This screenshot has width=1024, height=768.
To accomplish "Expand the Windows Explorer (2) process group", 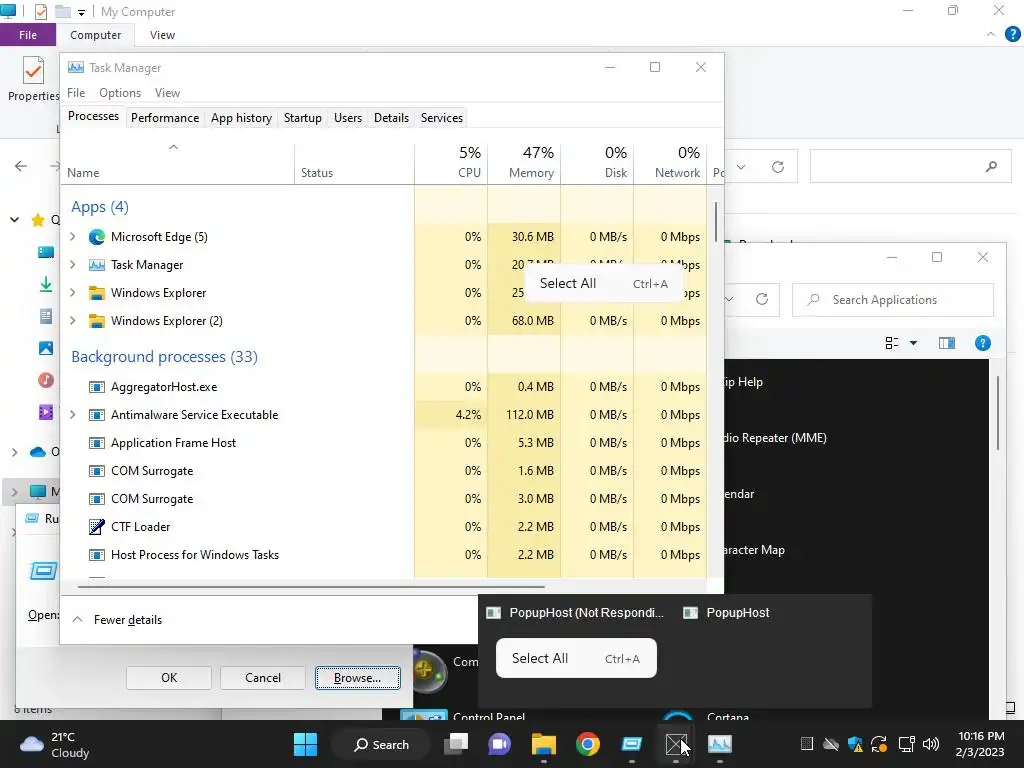I will (x=72, y=321).
